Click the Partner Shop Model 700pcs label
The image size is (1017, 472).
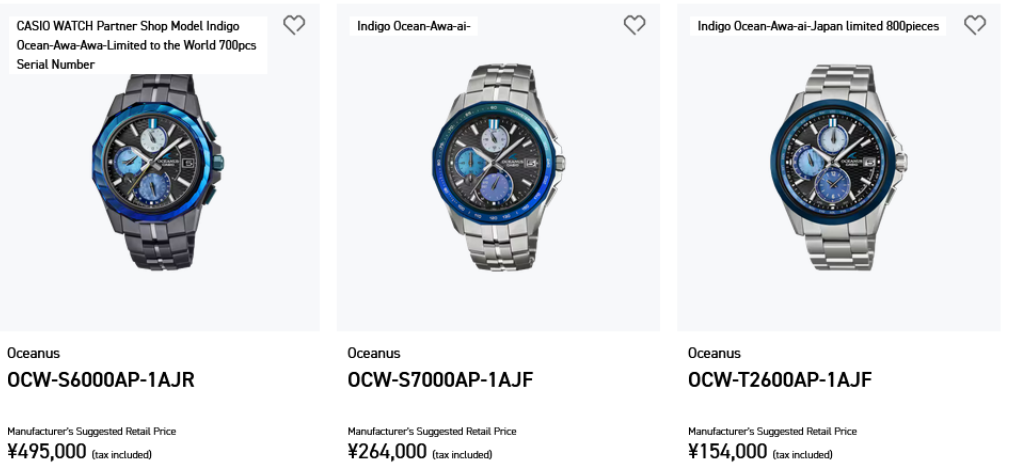coord(138,45)
